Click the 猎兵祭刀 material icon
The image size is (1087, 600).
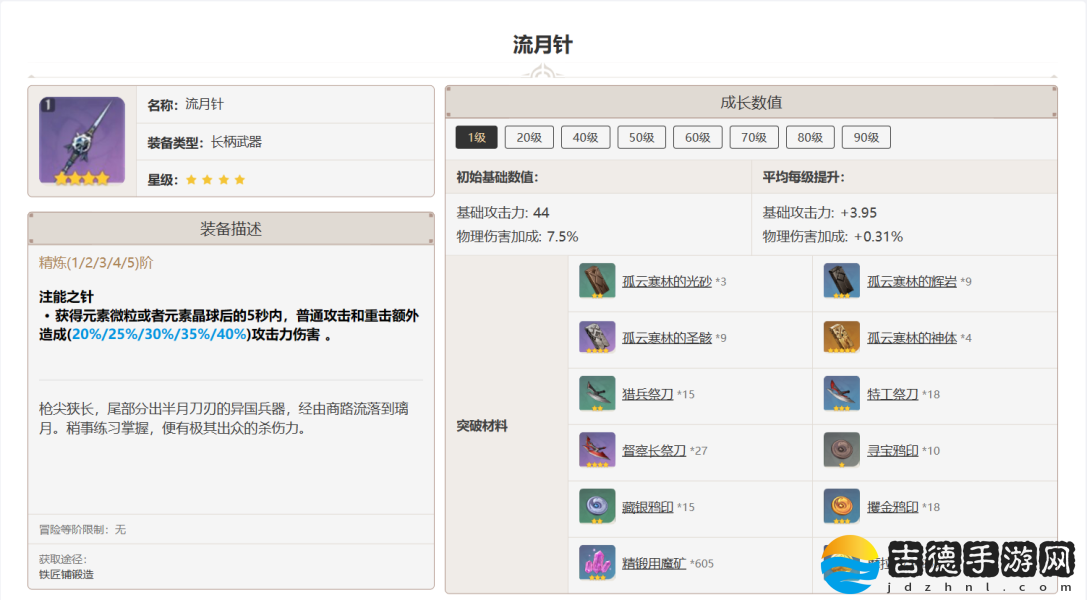[x=597, y=394]
